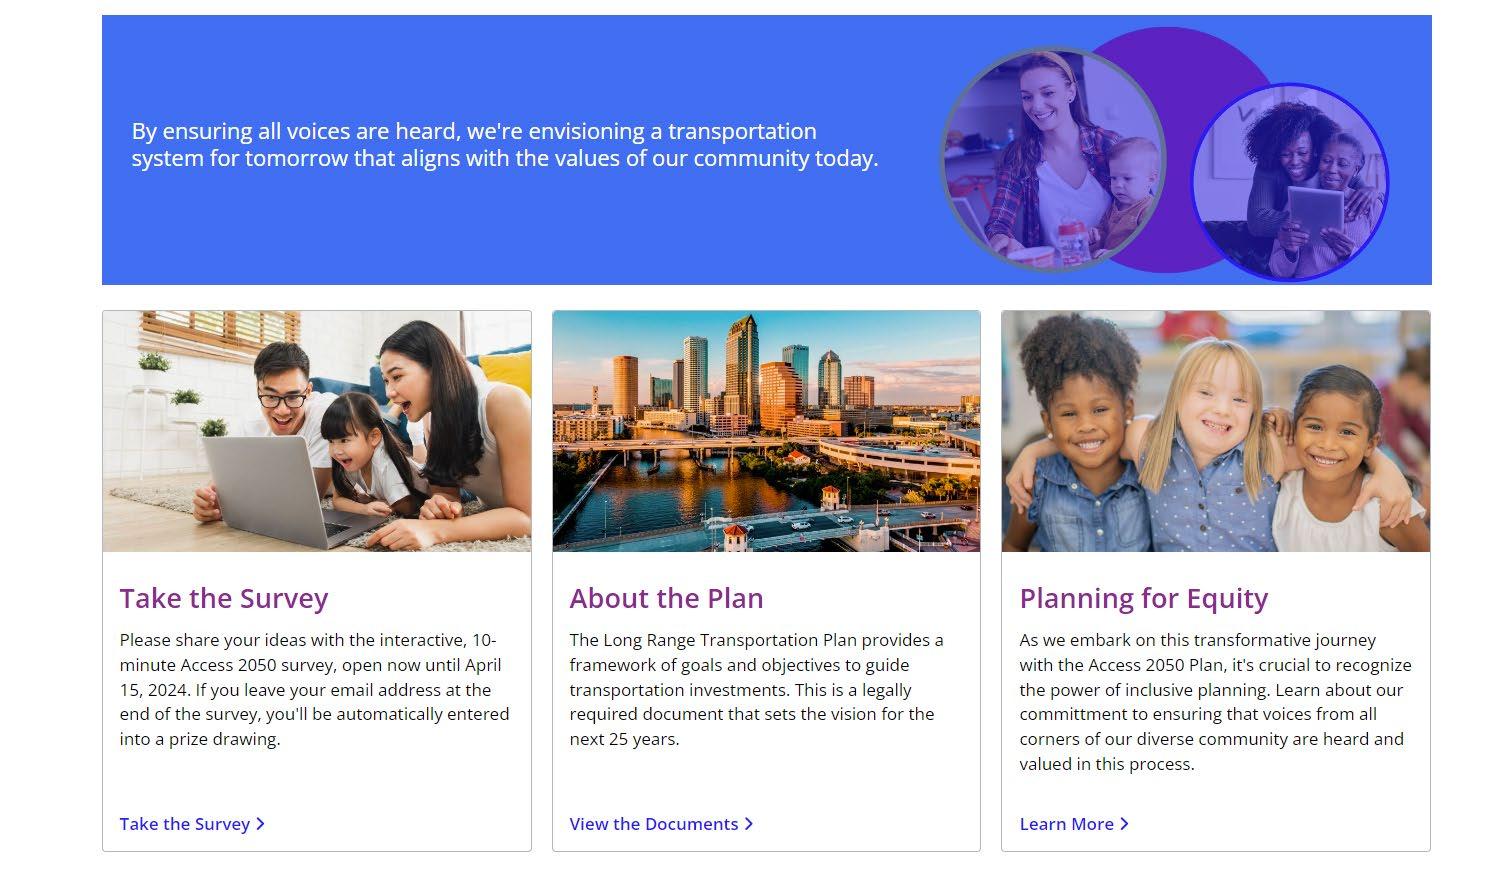Click the arrow icon after View the Documents
1503x873 pixels.
click(749, 824)
